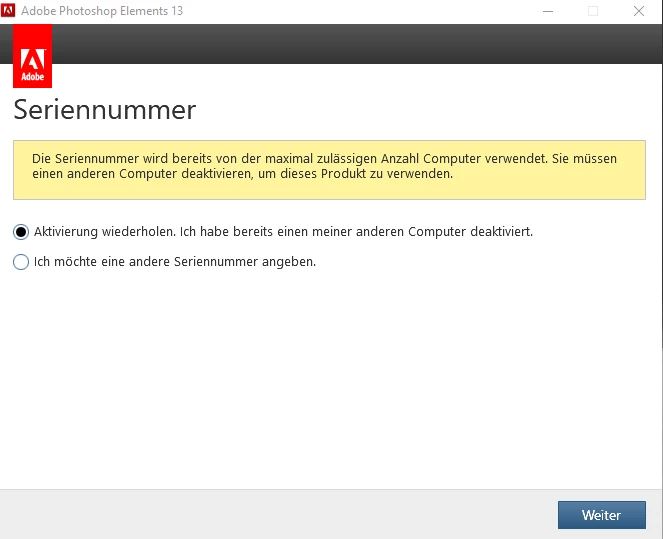Click the Seriennummer heading
Viewport: 663px width, 539px height.
coord(104,110)
